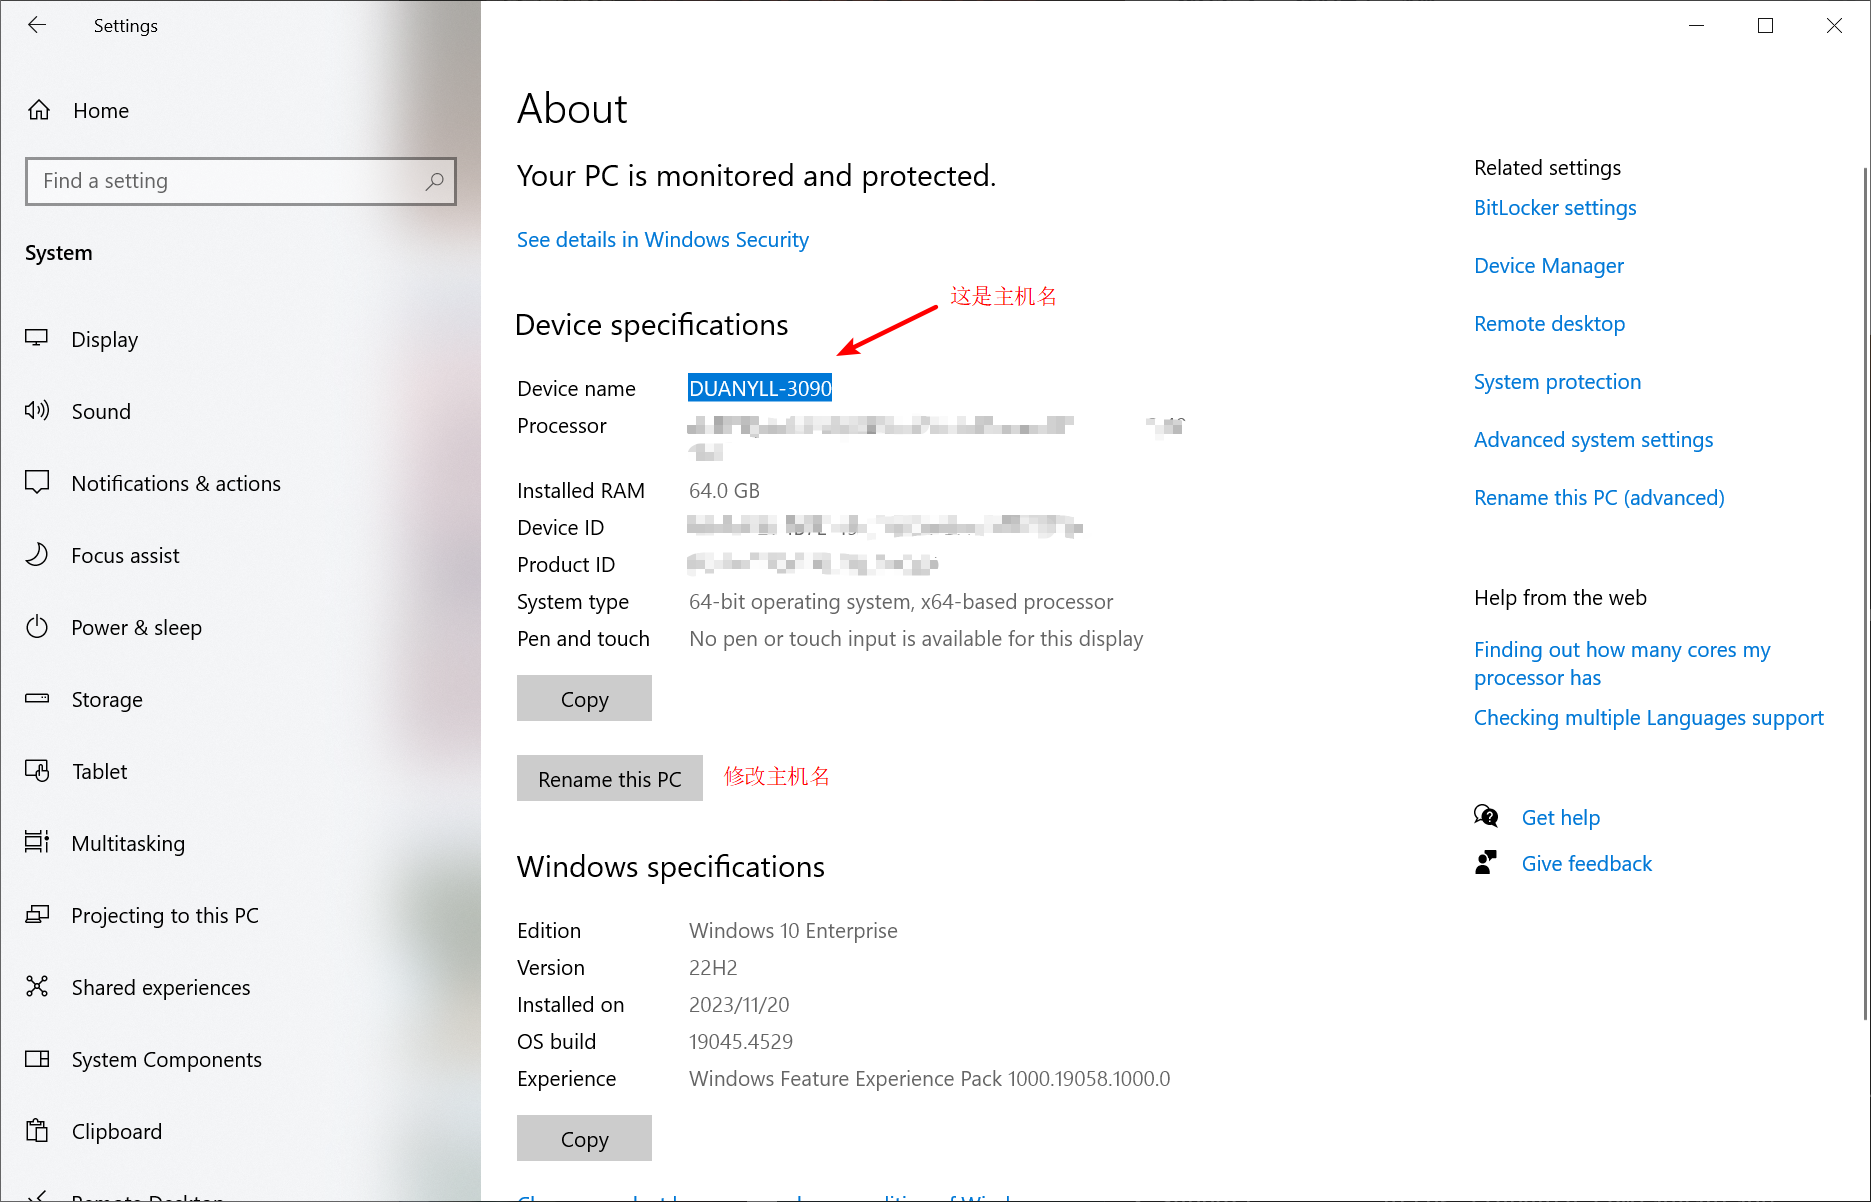Viewport: 1871px width, 1202px height.
Task: Open See details in Windows Security
Action: click(x=662, y=240)
